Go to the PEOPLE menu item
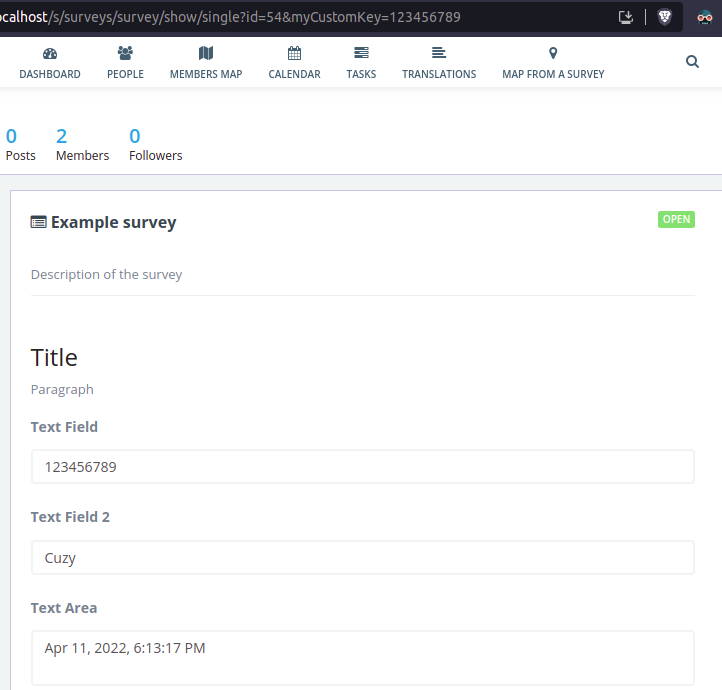Viewport: 722px width, 690px height. pos(125,74)
